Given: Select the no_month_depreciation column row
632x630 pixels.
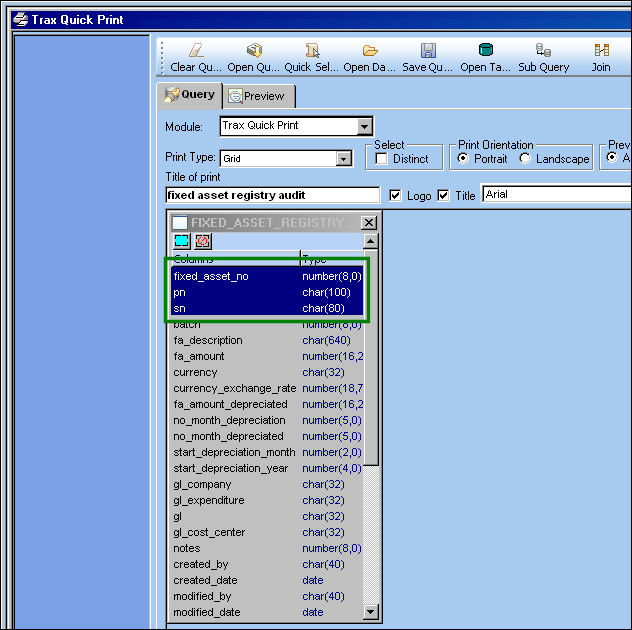Looking at the screenshot, I should click(268, 420).
